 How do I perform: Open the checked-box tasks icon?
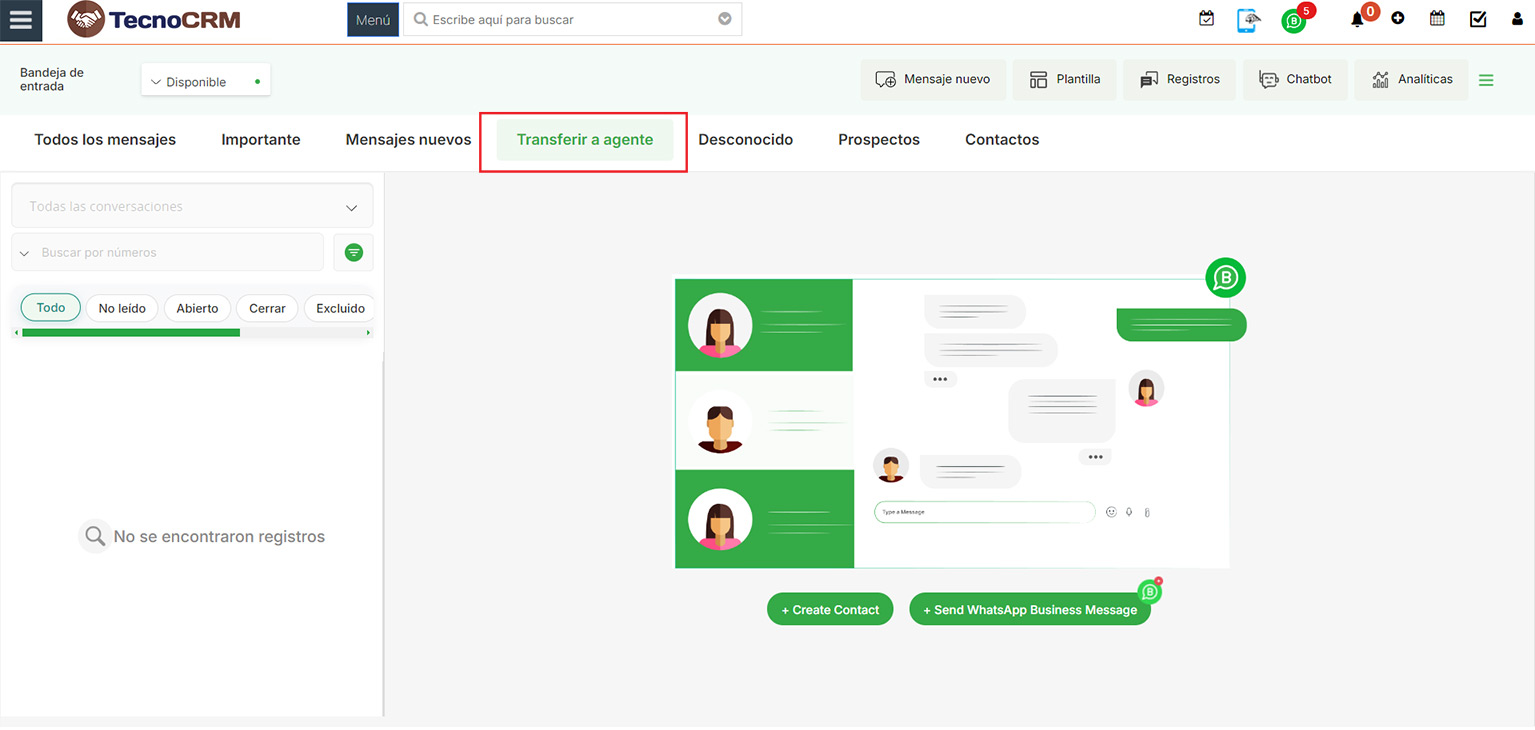point(1478,19)
